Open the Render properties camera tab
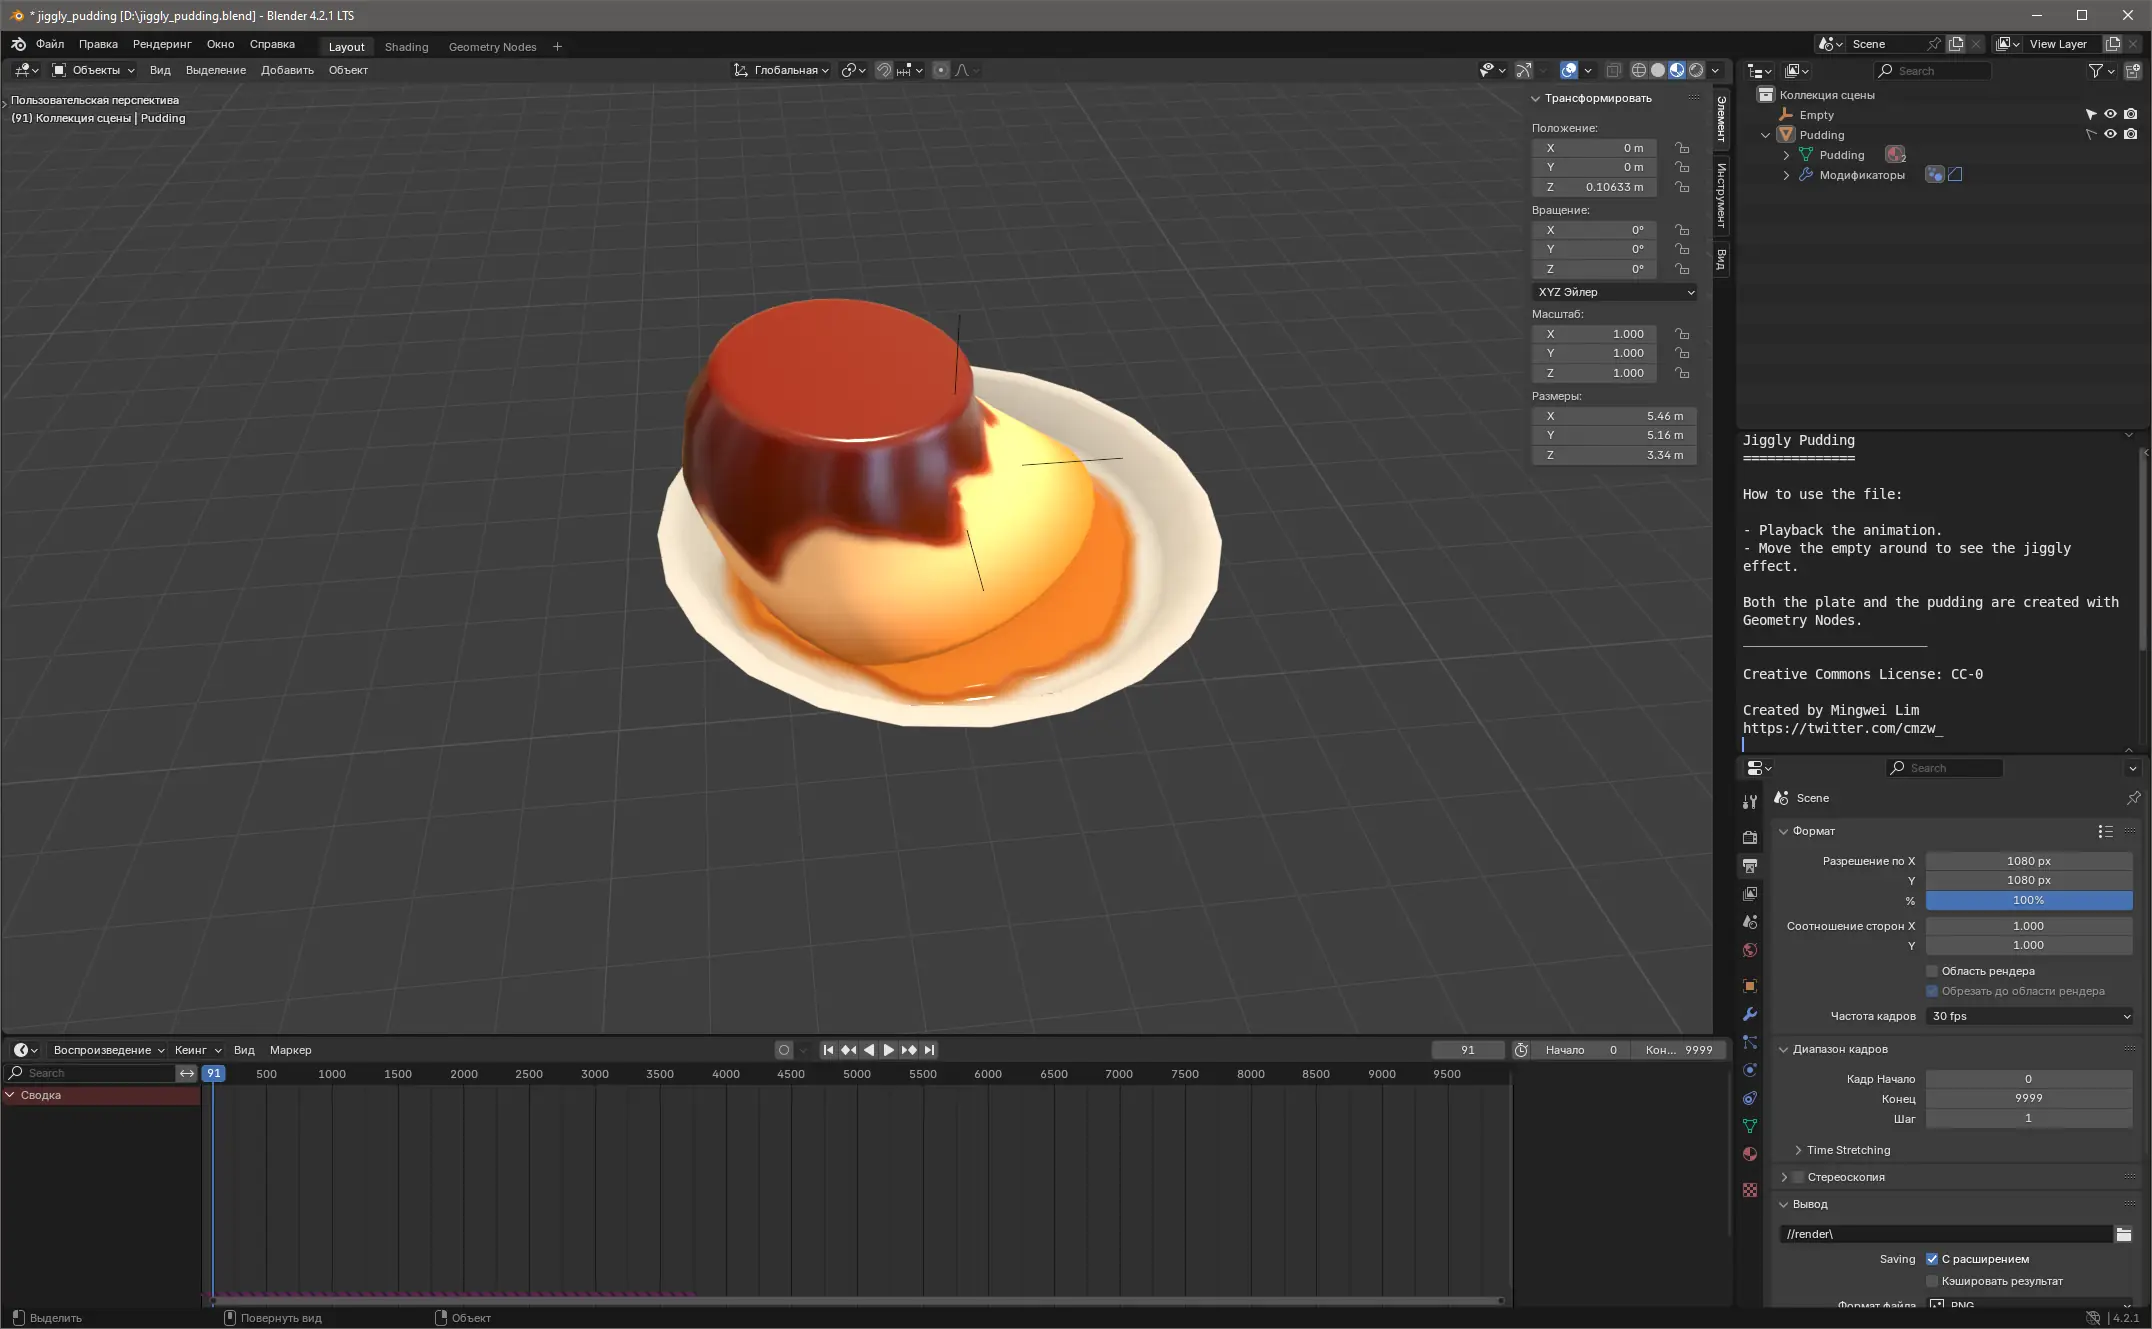This screenshot has width=2152, height=1329. coord(1750,837)
